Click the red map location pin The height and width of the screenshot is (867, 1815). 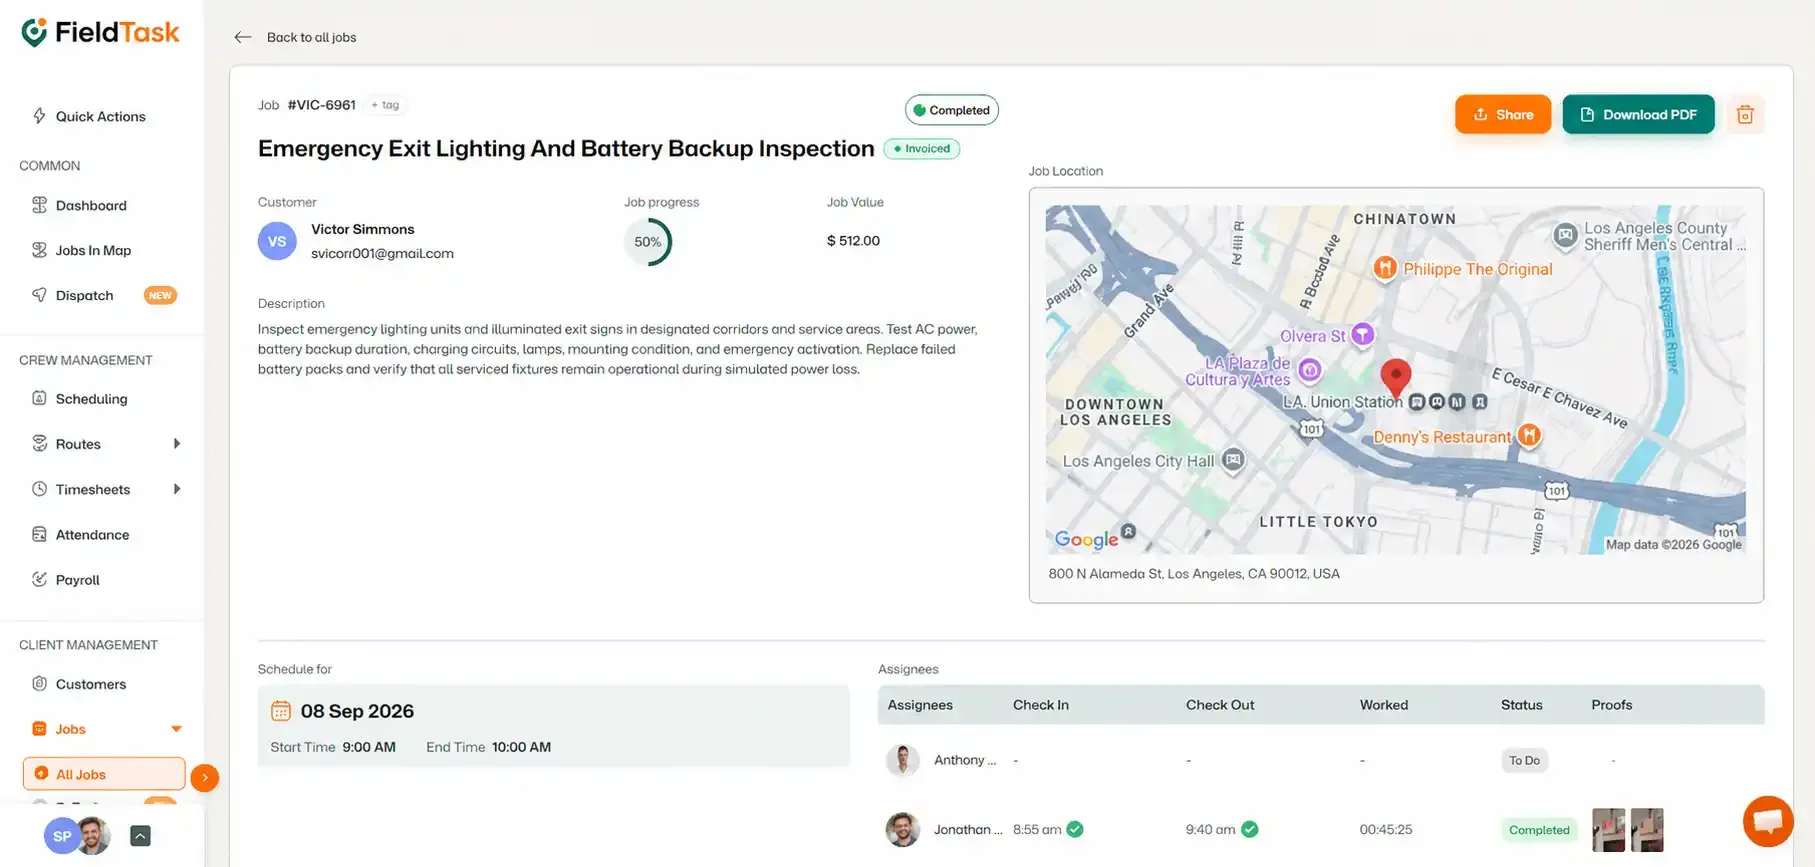coord(1395,378)
